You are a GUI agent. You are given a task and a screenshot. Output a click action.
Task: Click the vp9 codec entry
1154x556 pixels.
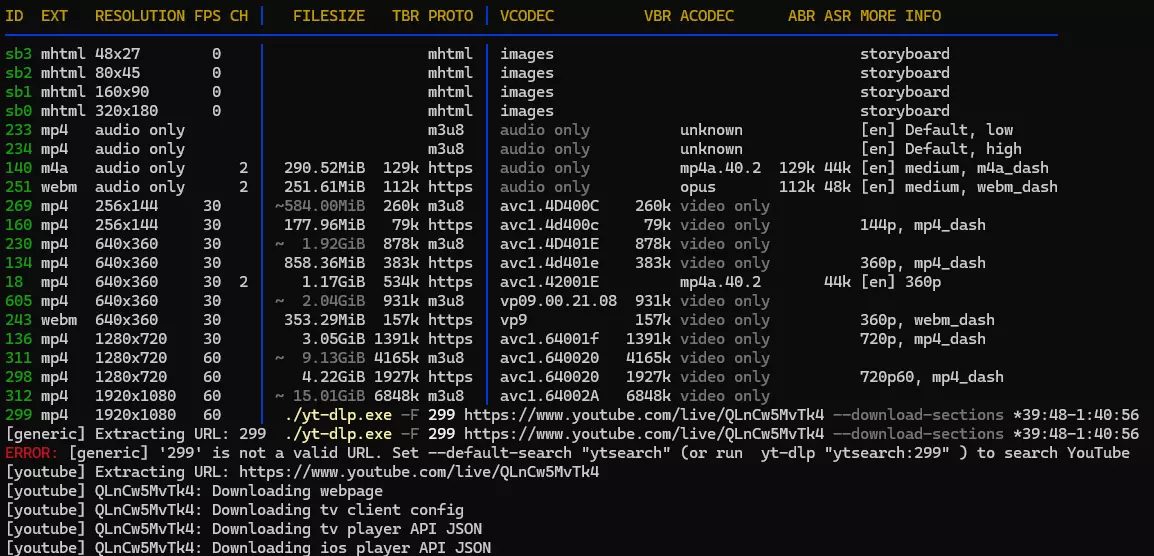pyautogui.click(x=514, y=320)
